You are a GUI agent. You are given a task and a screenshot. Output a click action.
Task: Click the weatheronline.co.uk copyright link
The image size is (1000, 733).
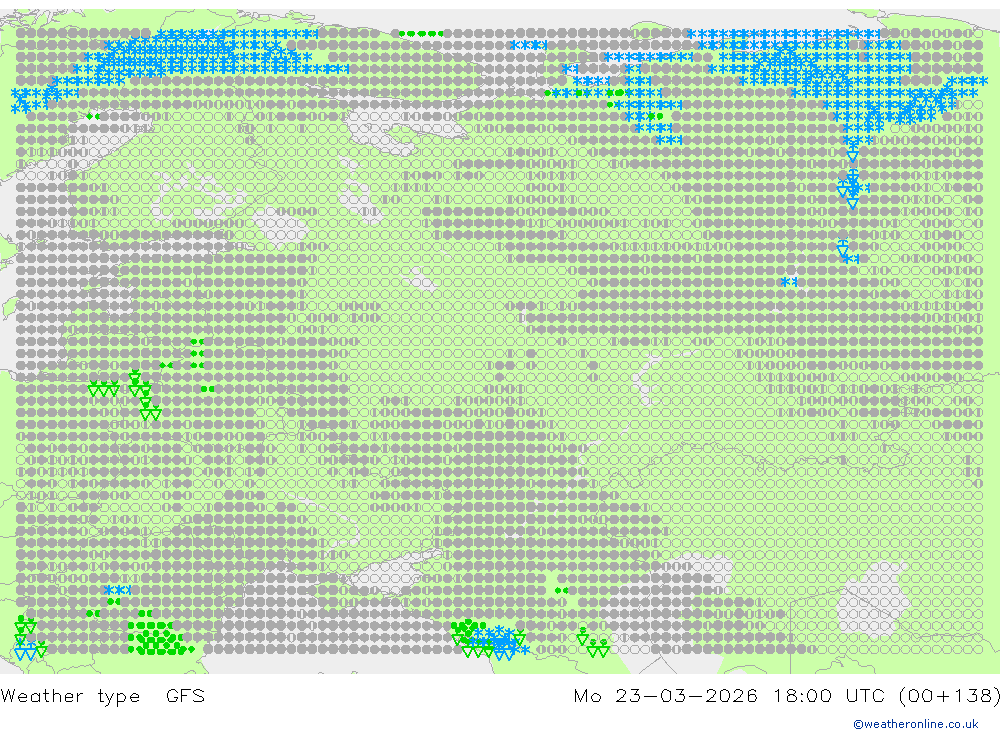(915, 724)
